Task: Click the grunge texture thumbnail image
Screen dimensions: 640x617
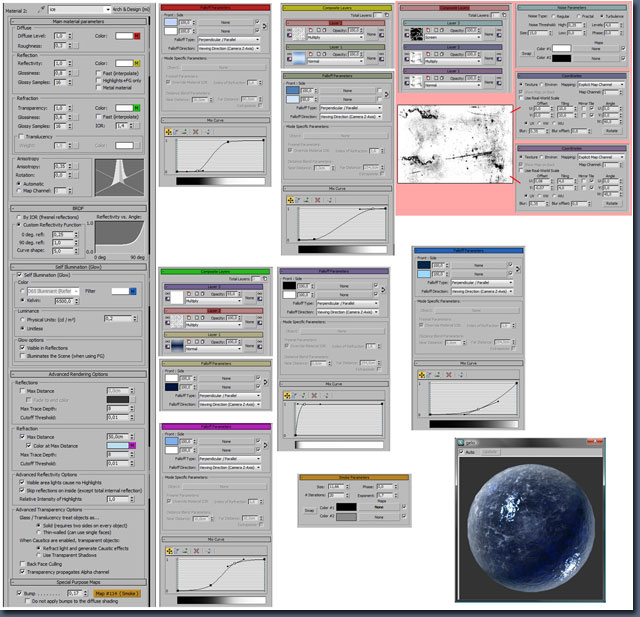Action: click(455, 144)
